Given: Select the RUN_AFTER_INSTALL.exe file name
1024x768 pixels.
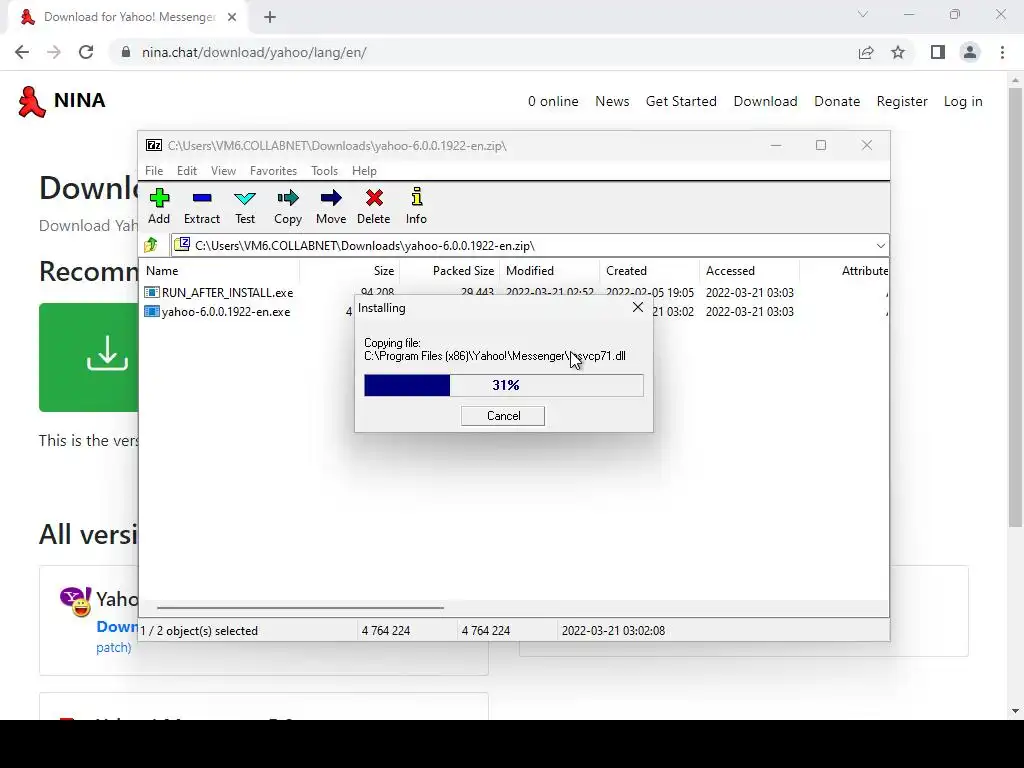Looking at the screenshot, I should click(x=227, y=293).
